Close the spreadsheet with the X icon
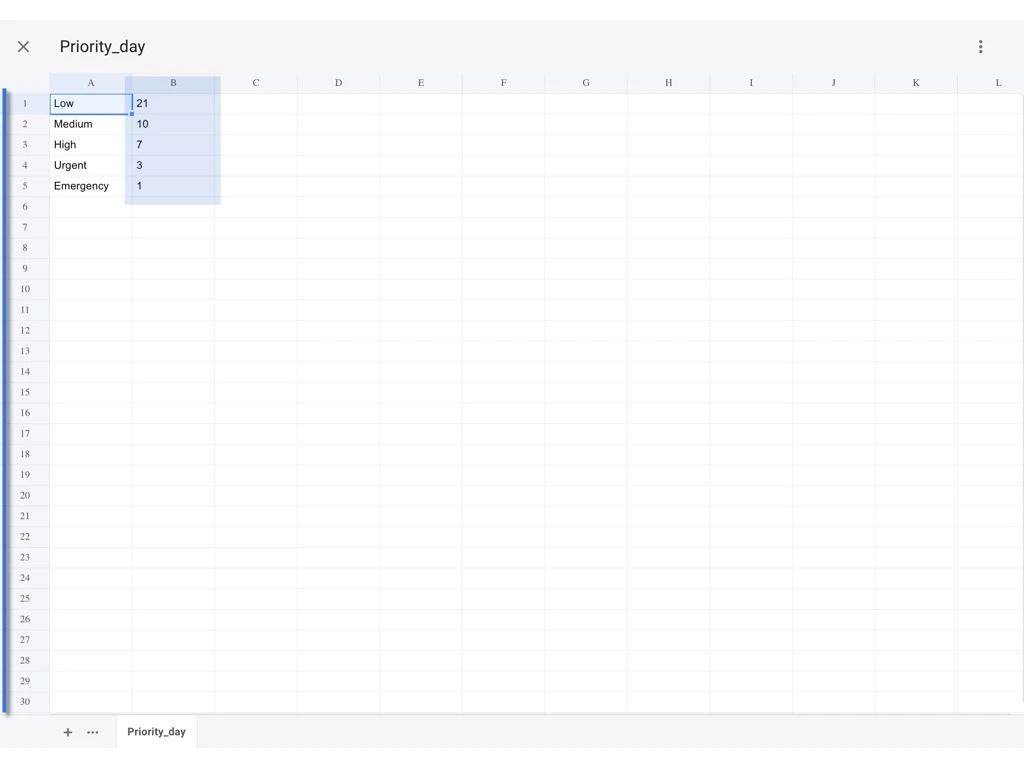This screenshot has height=768, width=1024. tap(23, 46)
